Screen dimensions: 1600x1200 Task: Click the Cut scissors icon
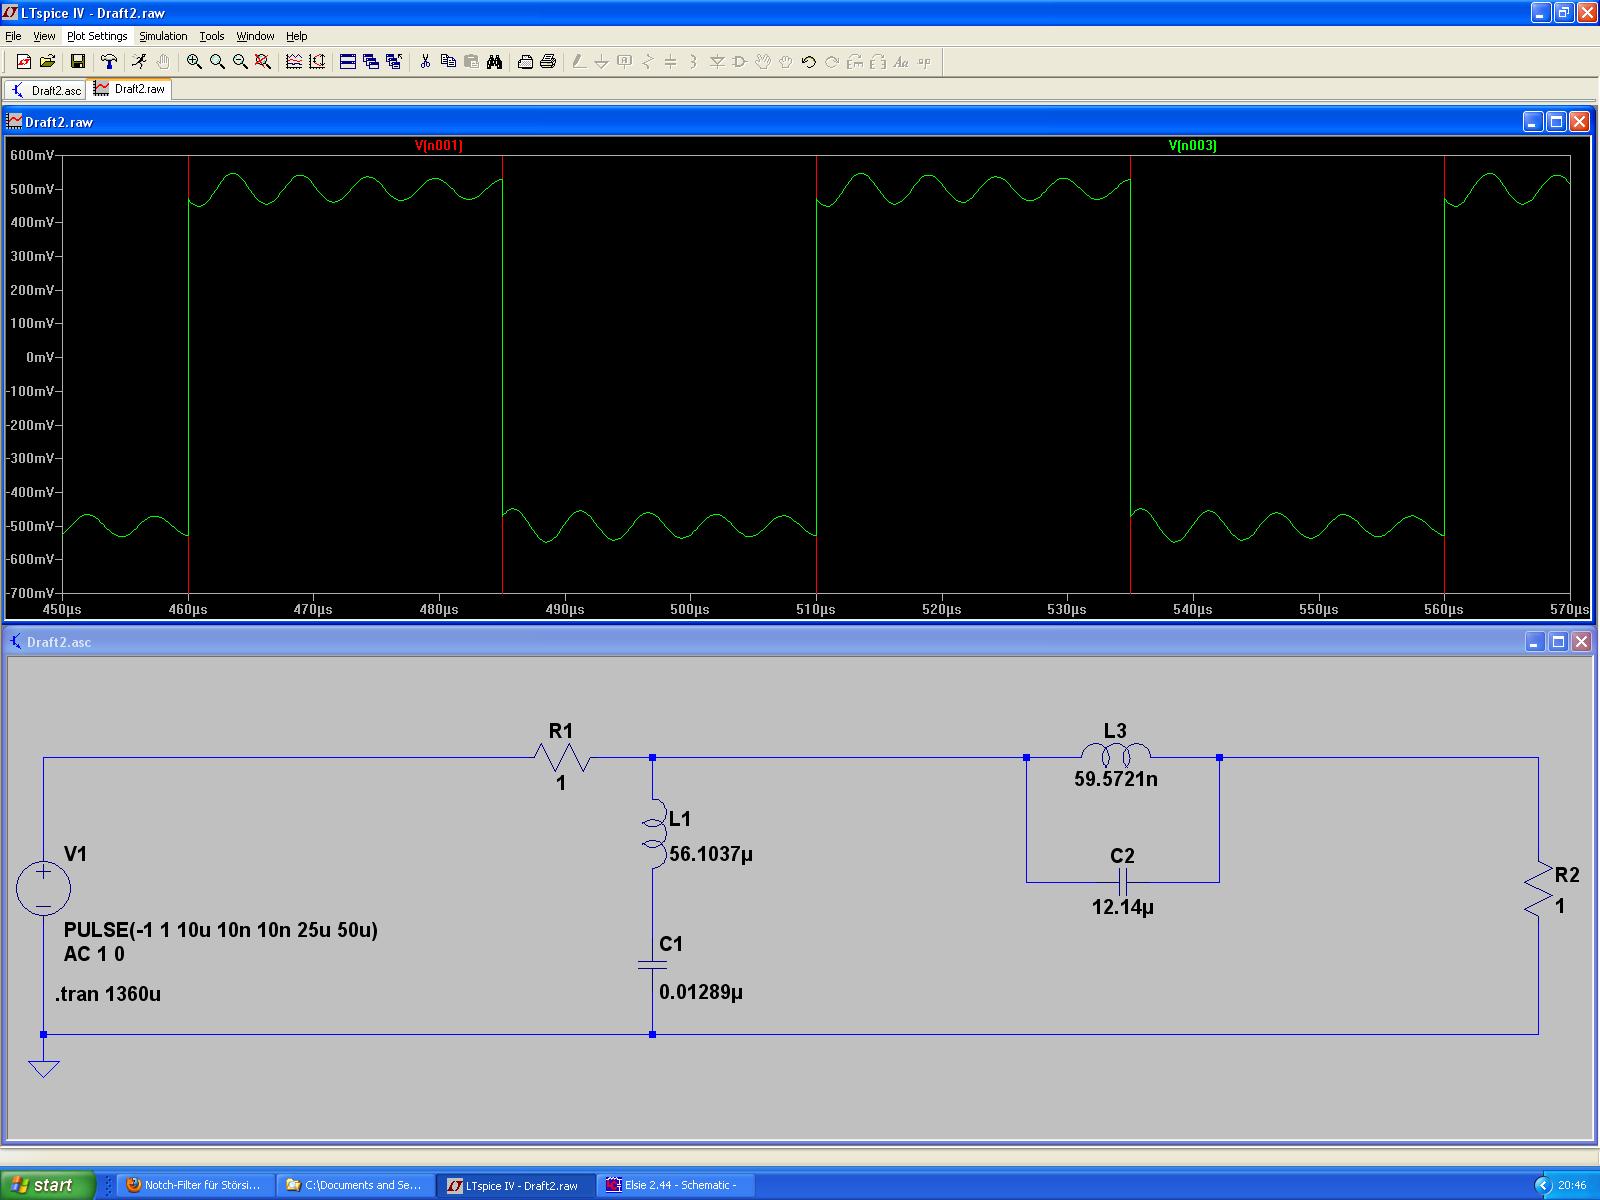point(425,62)
